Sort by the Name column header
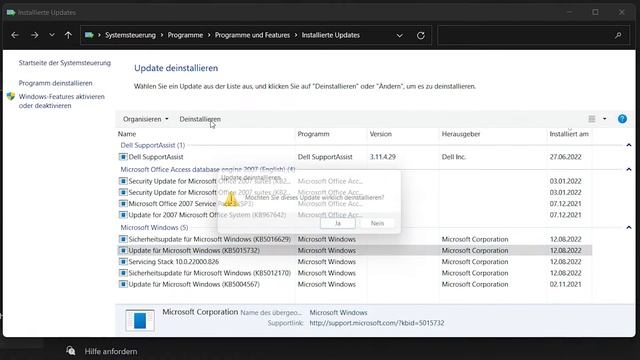 click(x=127, y=134)
